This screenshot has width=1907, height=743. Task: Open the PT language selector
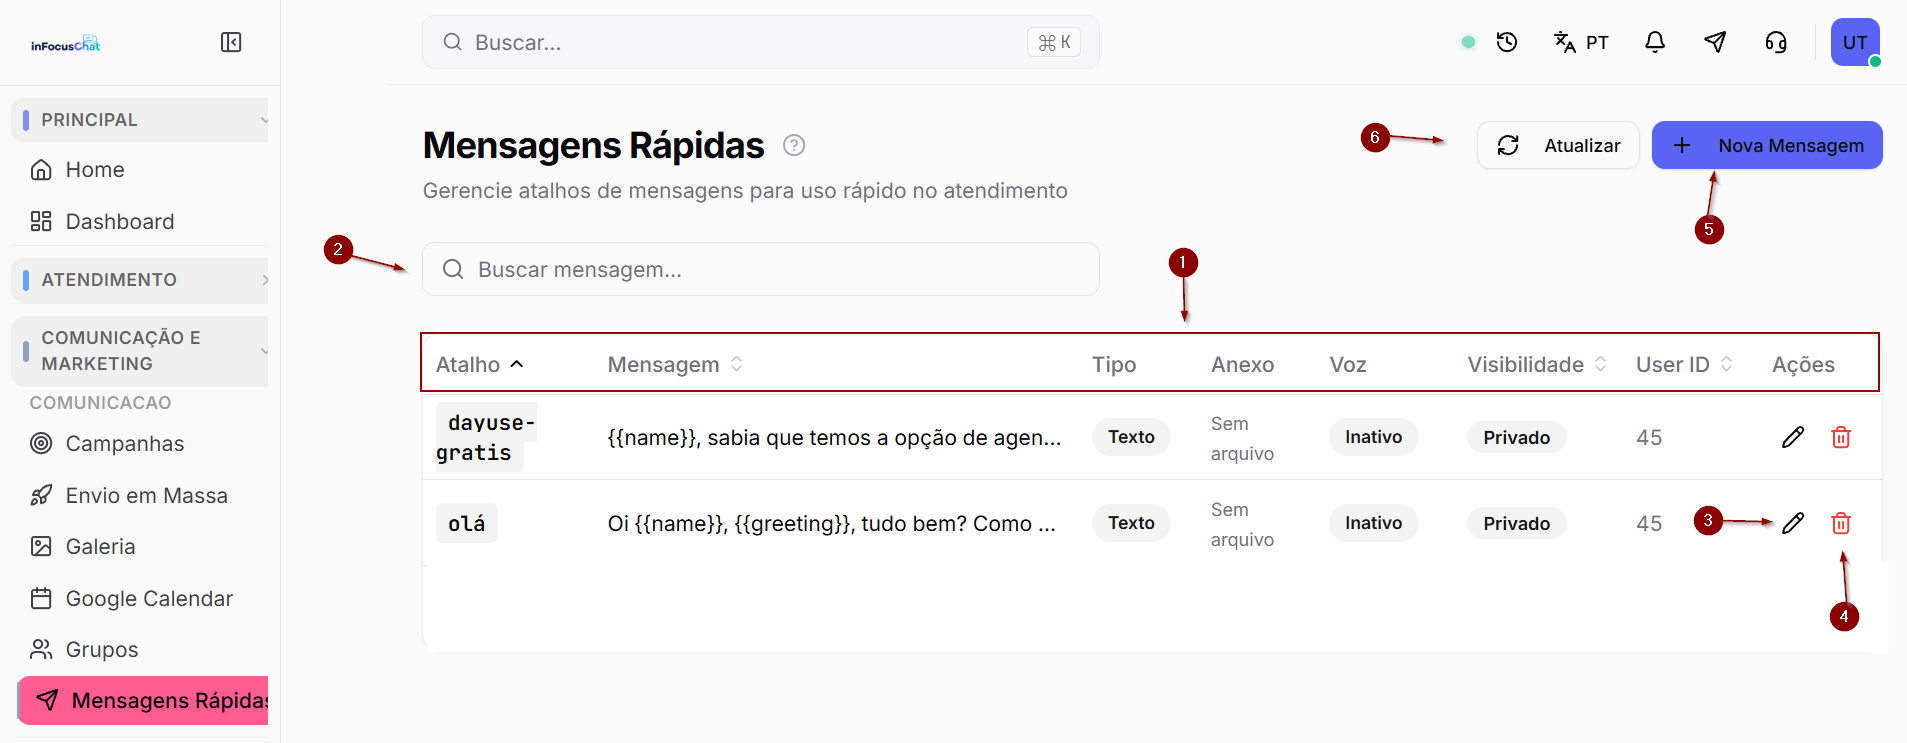tap(1581, 42)
